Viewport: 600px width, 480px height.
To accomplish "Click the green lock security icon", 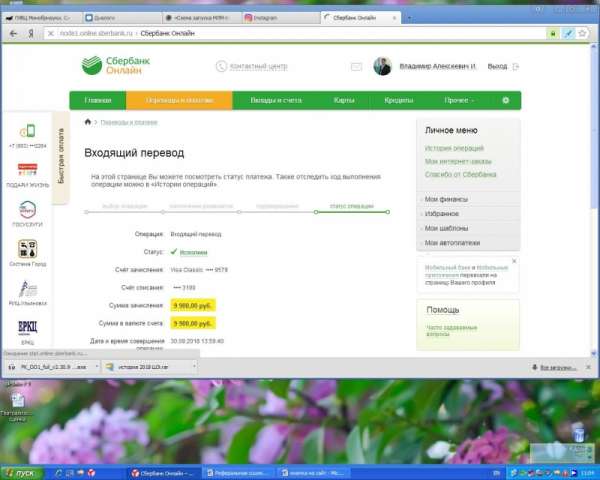I will [x=553, y=34].
